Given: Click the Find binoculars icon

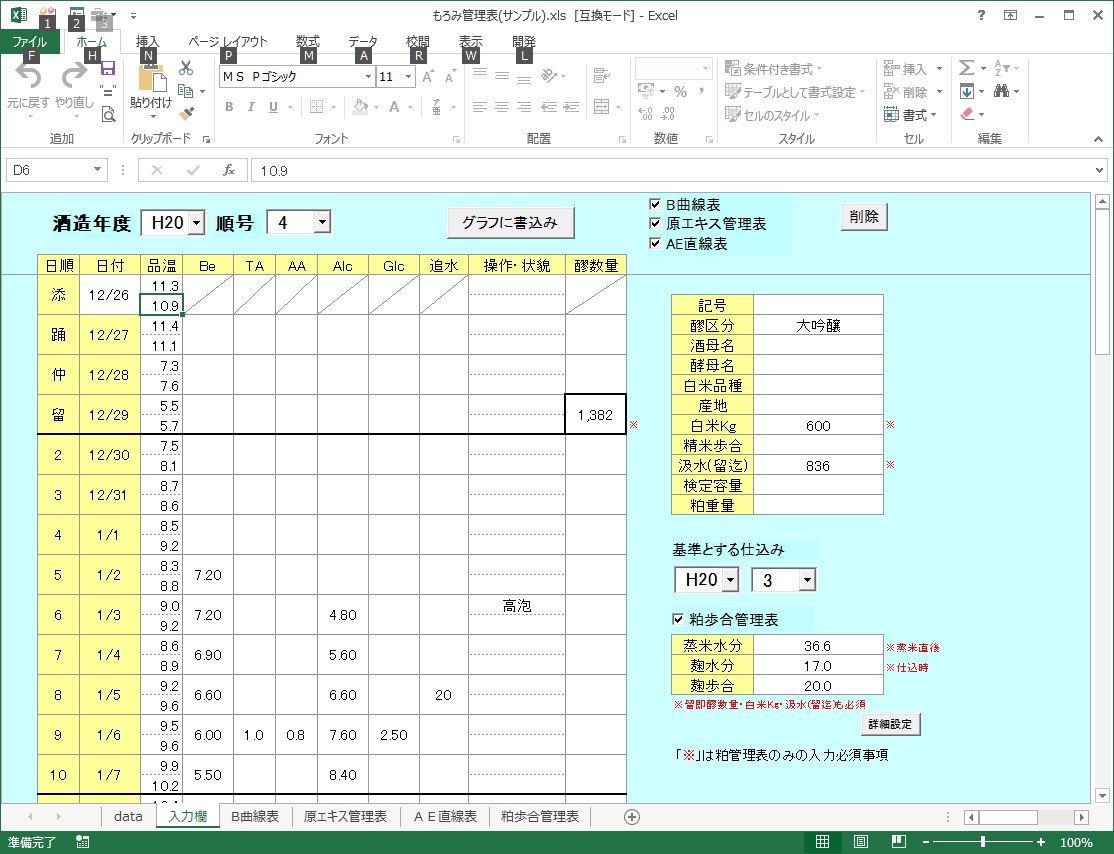Looking at the screenshot, I should 1001,91.
